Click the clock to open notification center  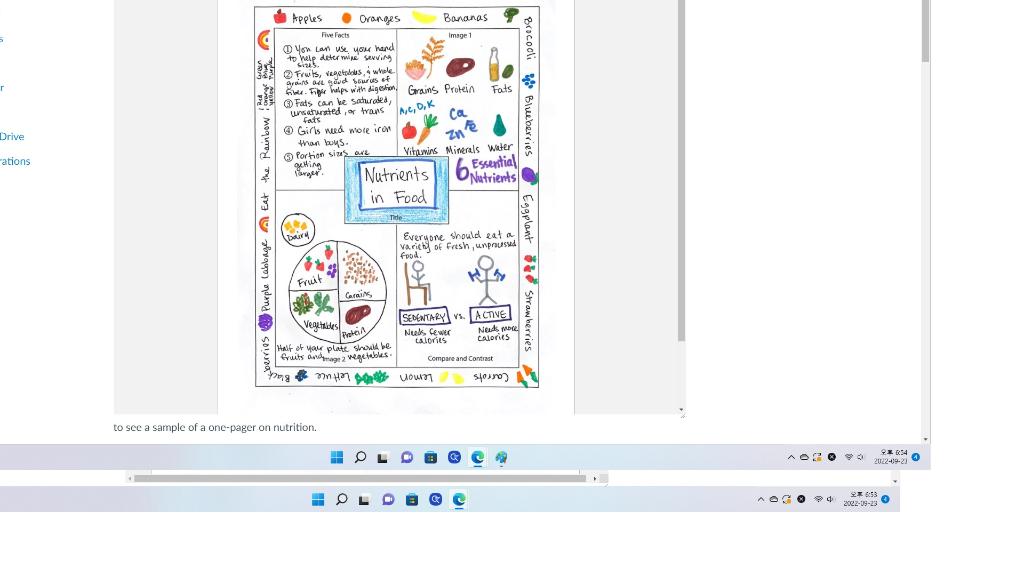pos(892,457)
